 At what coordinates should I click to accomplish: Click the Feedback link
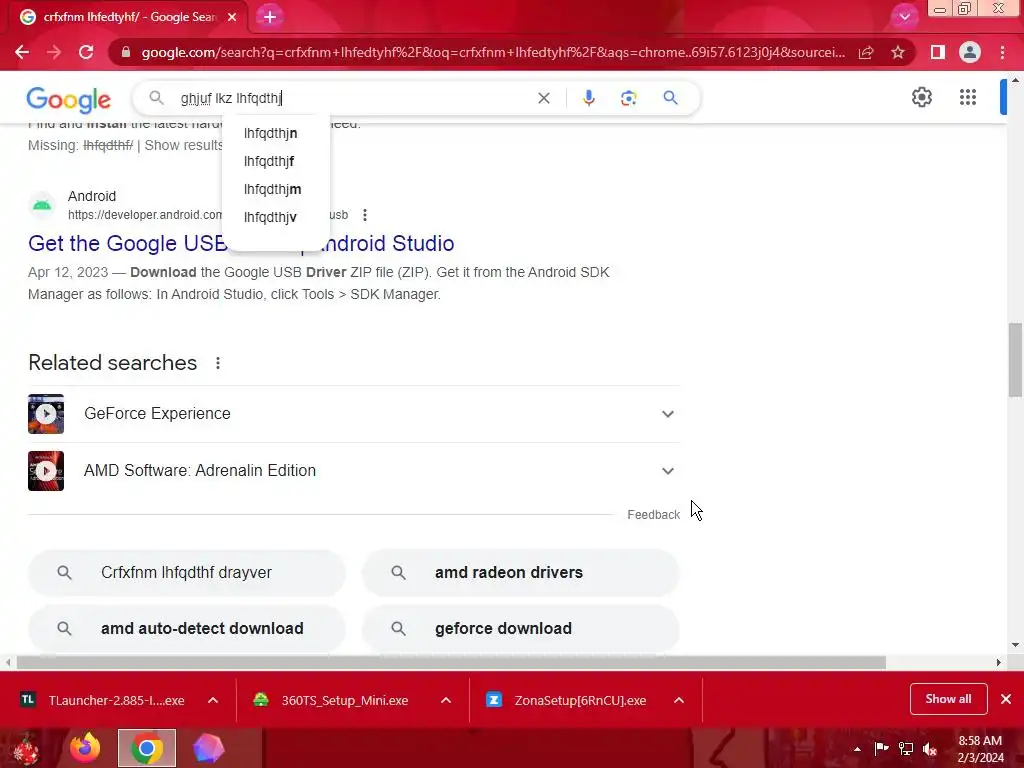[x=653, y=515]
